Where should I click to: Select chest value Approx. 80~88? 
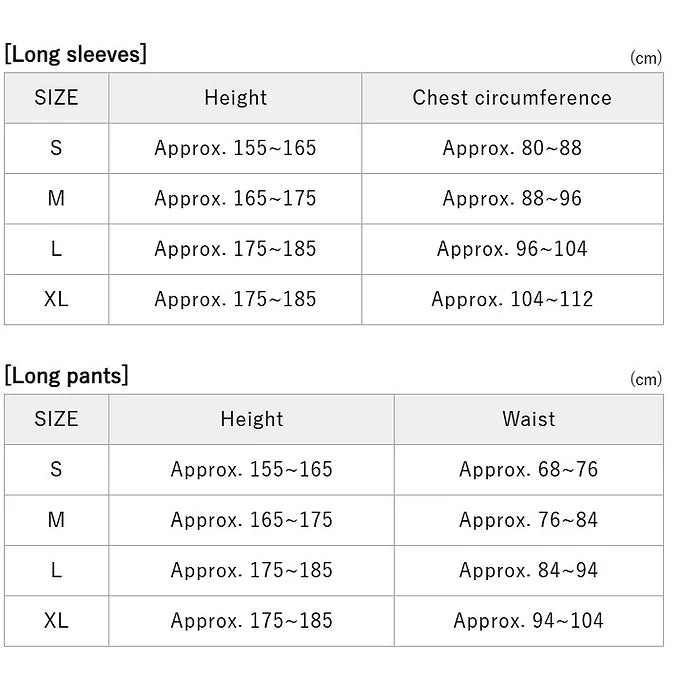coord(512,148)
